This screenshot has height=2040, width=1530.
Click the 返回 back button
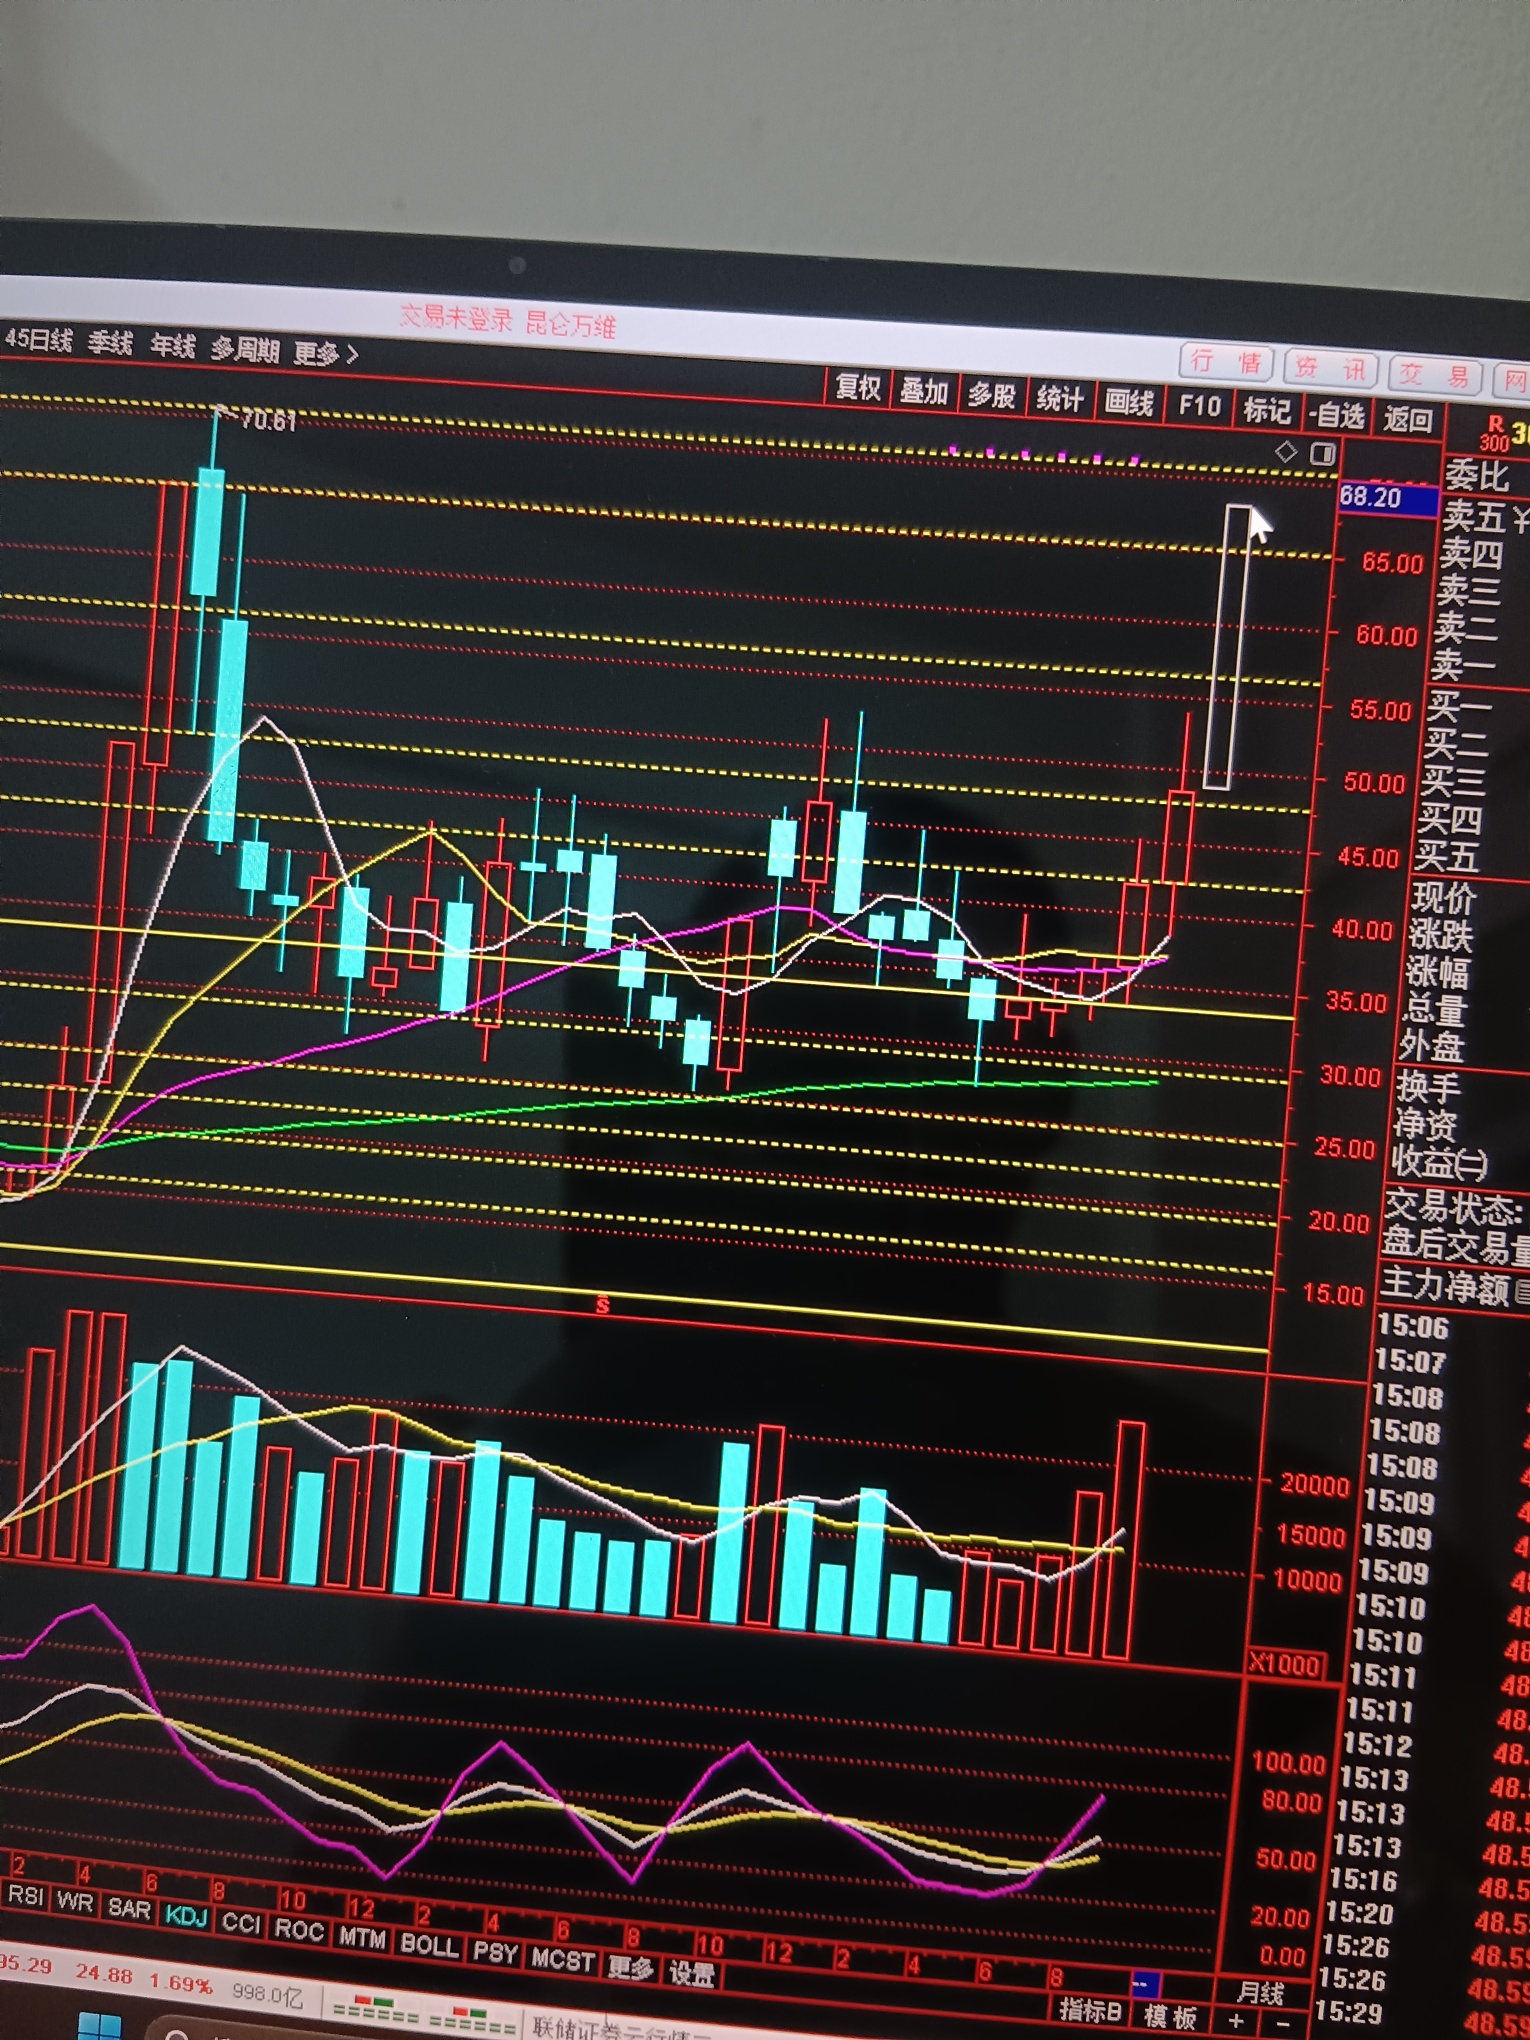(1407, 418)
